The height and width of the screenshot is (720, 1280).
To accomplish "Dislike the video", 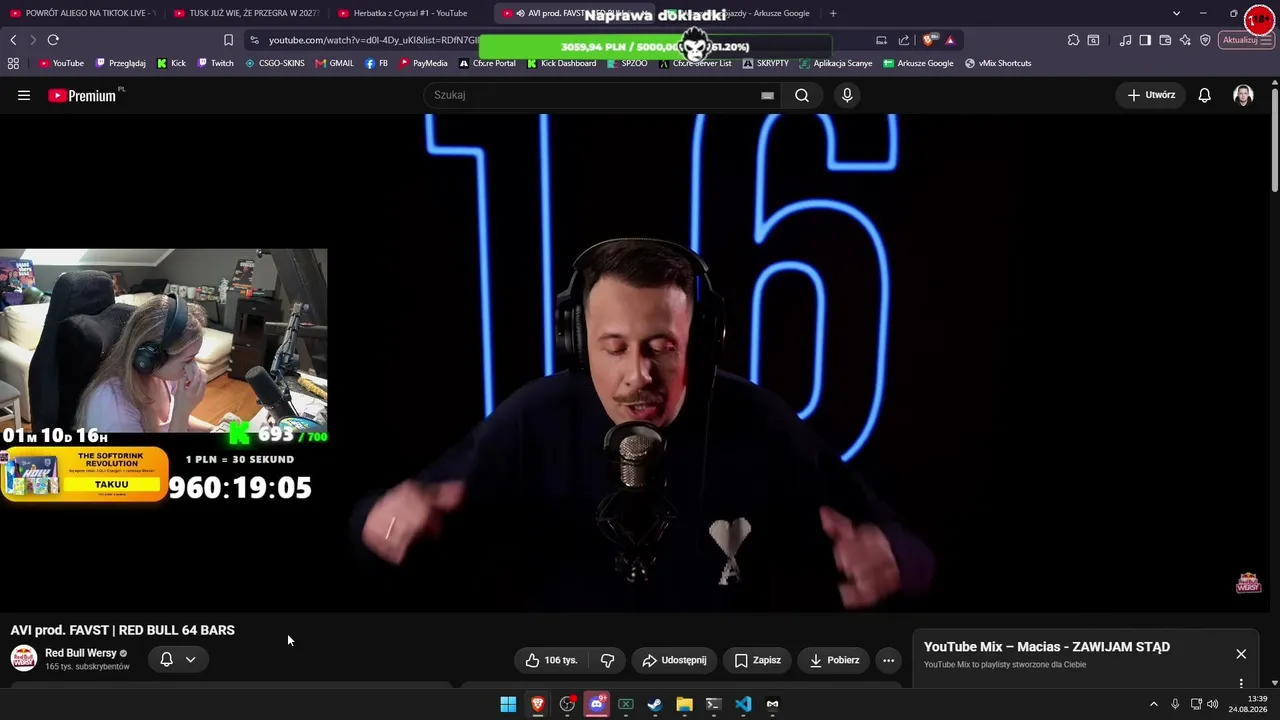I will tap(607, 660).
